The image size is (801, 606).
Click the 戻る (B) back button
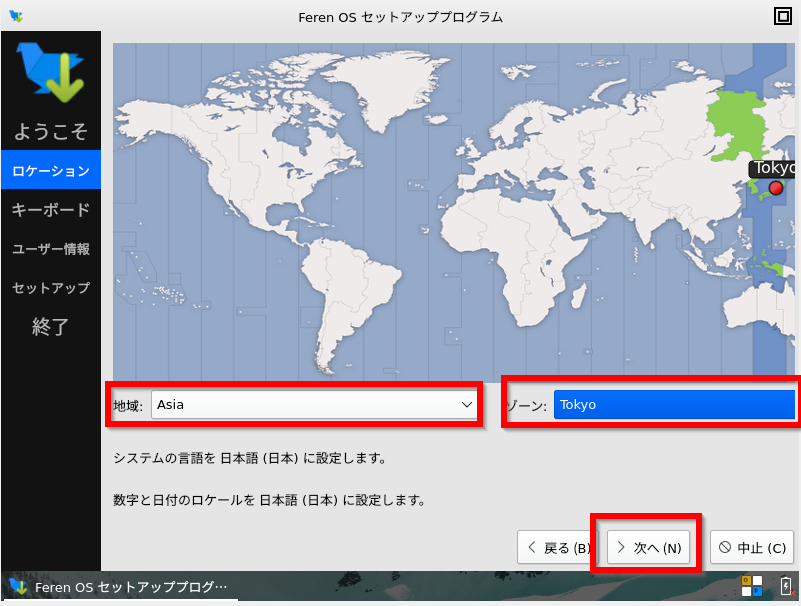[x=557, y=547]
